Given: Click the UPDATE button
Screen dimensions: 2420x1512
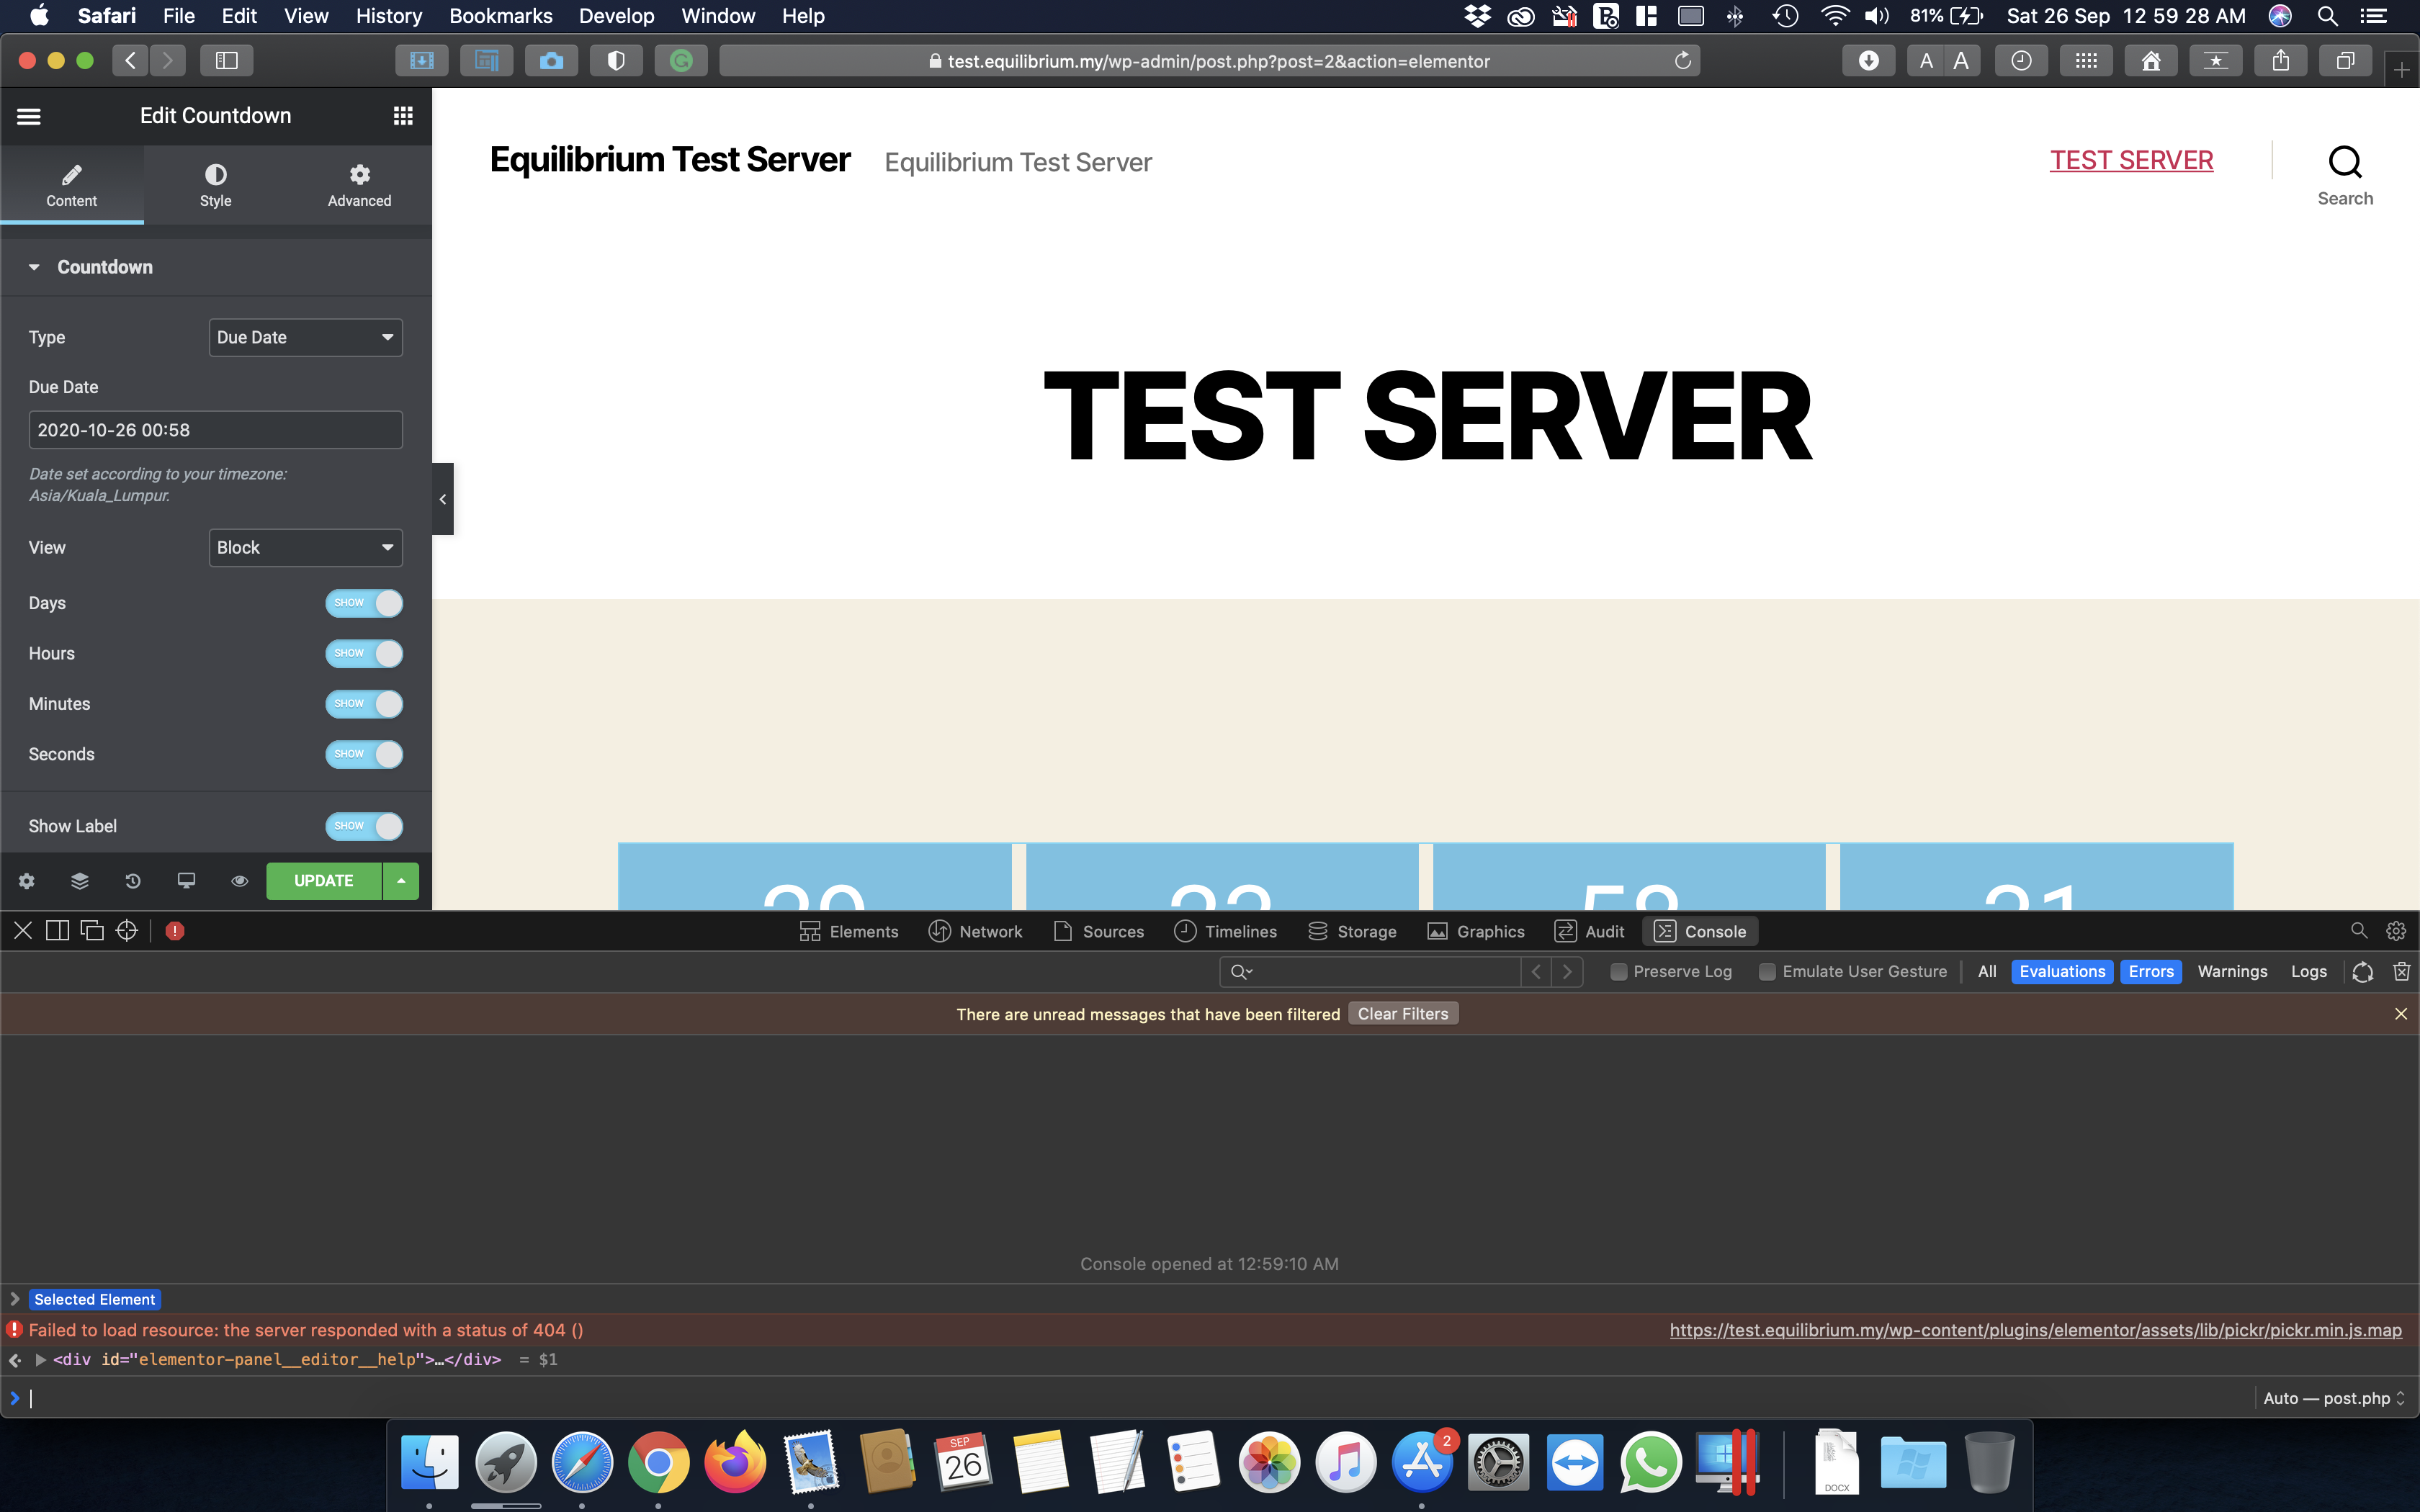Looking at the screenshot, I should 323,881.
